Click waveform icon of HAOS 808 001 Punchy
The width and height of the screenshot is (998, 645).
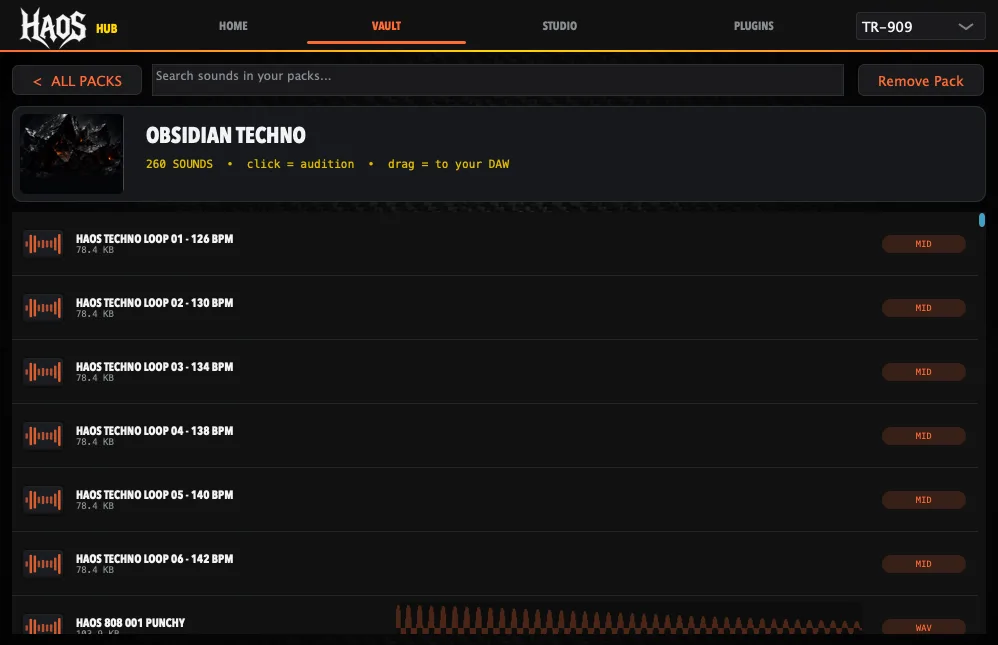tap(43, 625)
